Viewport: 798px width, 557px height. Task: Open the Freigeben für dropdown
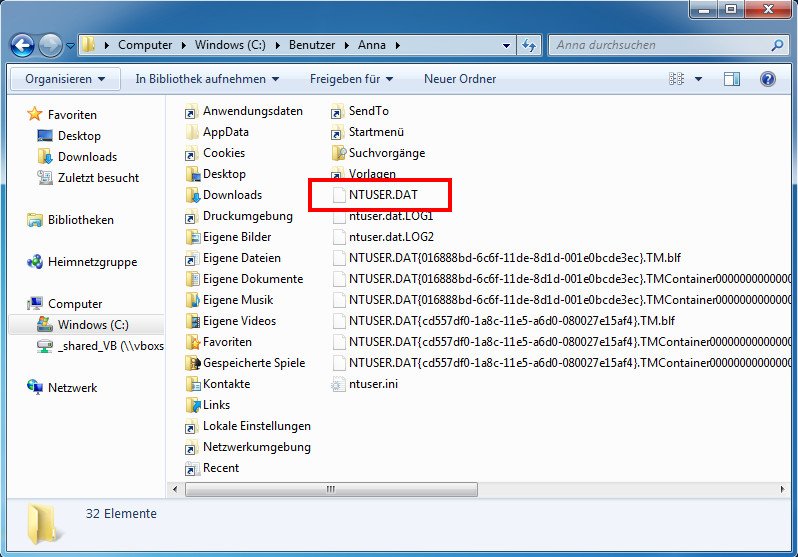pyautogui.click(x=351, y=79)
